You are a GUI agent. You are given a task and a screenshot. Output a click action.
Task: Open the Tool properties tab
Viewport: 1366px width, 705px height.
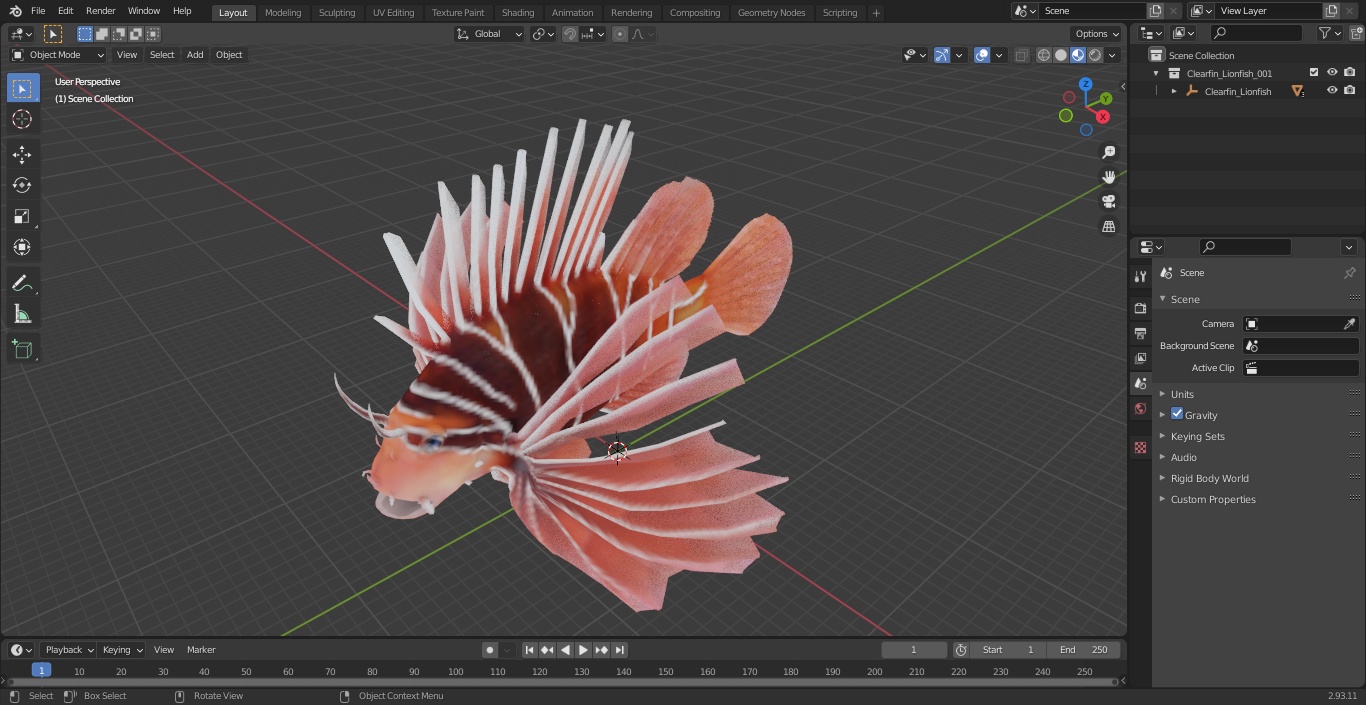(1140, 277)
